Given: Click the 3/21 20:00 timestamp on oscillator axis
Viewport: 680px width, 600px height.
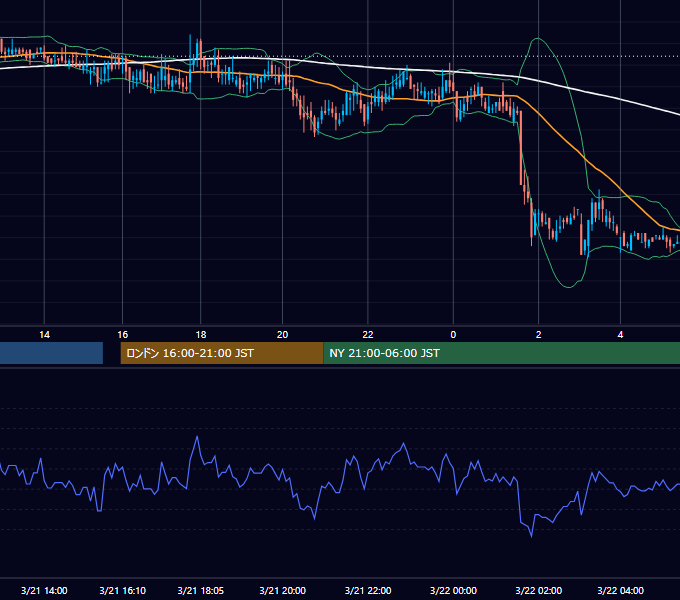Looking at the screenshot, I should tap(282, 590).
